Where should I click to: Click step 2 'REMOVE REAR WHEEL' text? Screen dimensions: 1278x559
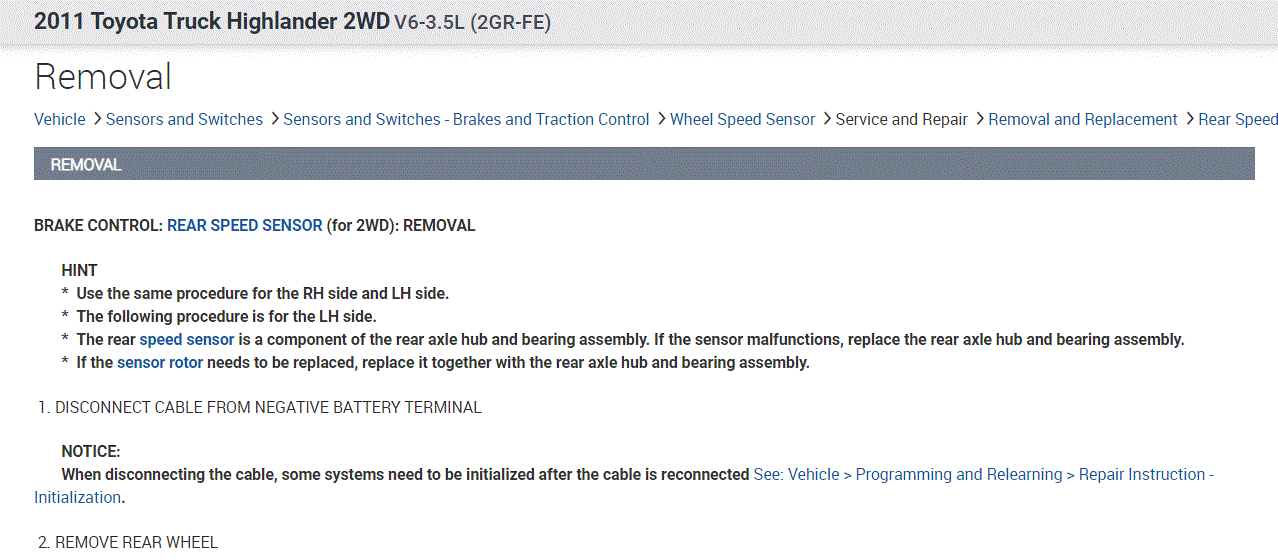point(136,542)
